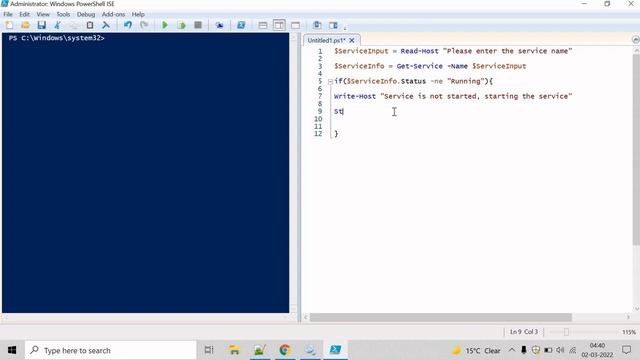Click the Type here to search box
The image size is (640, 360).
(x=111, y=350)
